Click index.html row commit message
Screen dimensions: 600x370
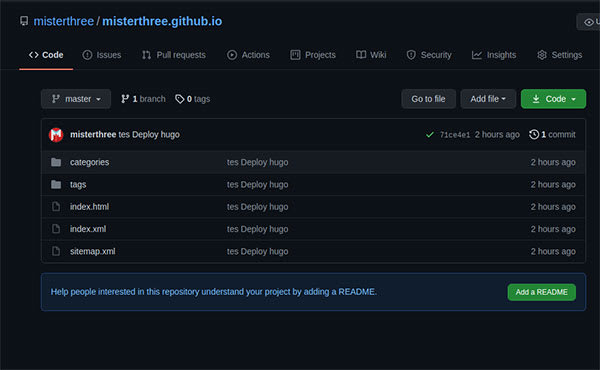point(258,207)
